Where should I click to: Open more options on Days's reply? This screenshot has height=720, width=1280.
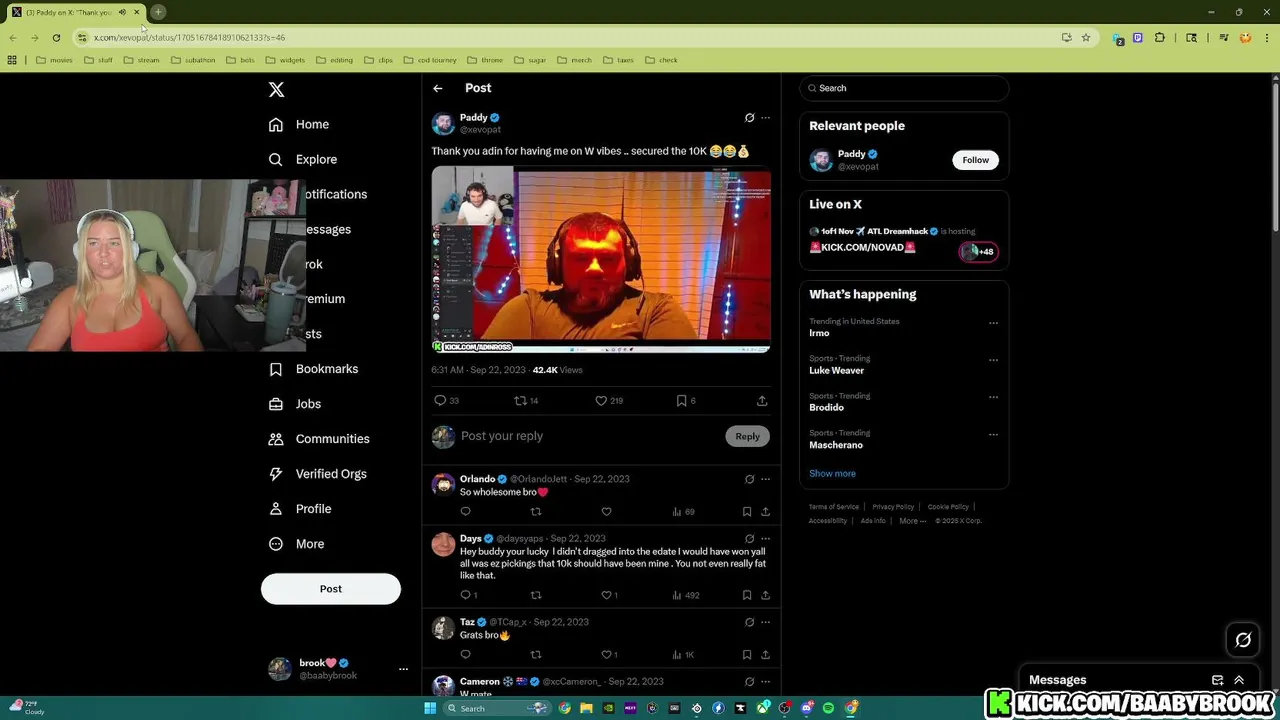(766, 539)
